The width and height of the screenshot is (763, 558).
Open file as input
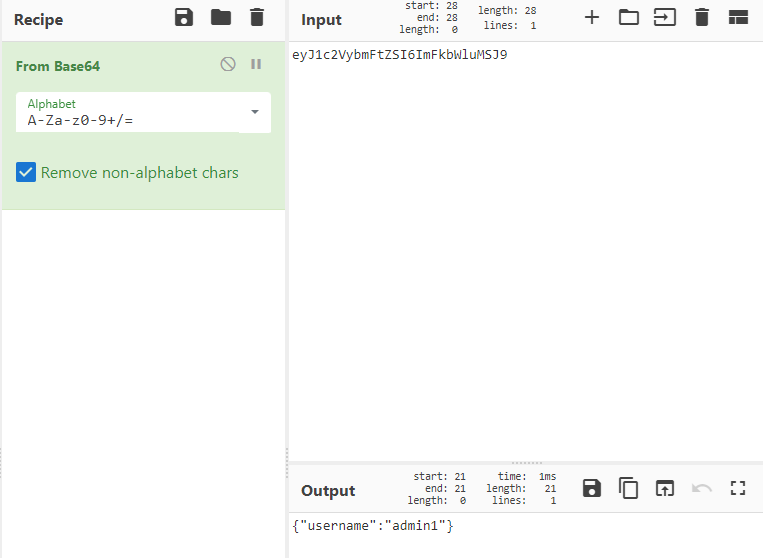tap(665, 18)
